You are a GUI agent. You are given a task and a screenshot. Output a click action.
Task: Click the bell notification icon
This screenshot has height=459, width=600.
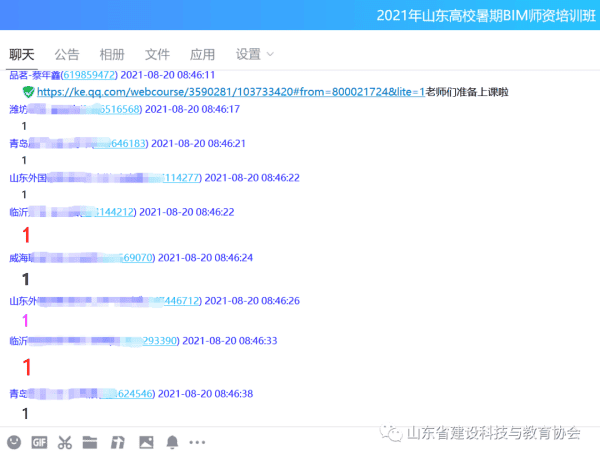coord(172,441)
